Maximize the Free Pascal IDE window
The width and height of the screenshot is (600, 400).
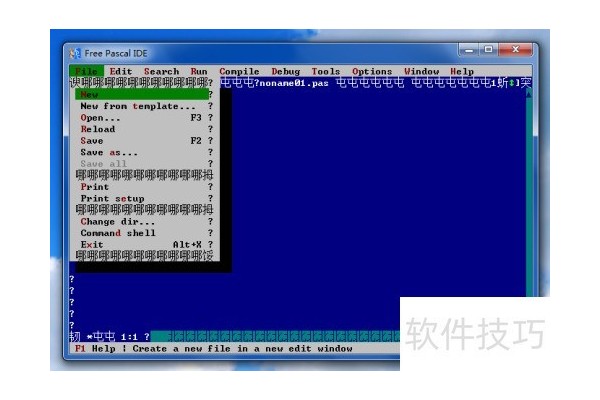[x=489, y=50]
